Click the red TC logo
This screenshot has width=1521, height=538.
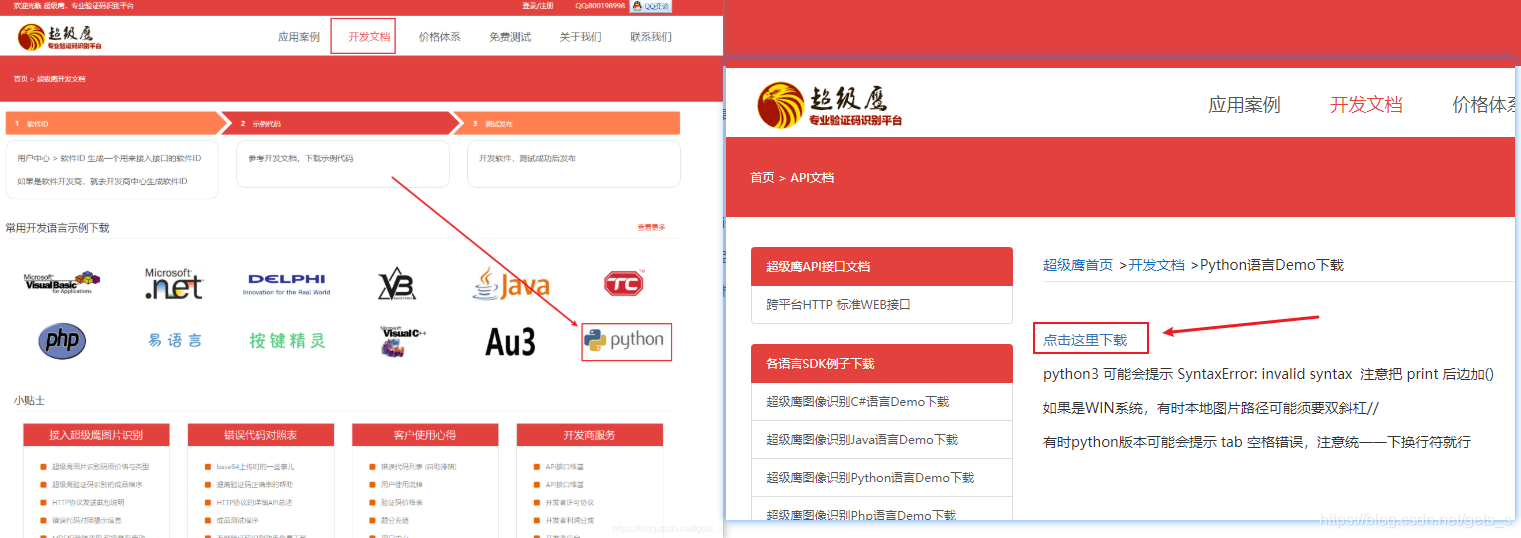point(624,284)
